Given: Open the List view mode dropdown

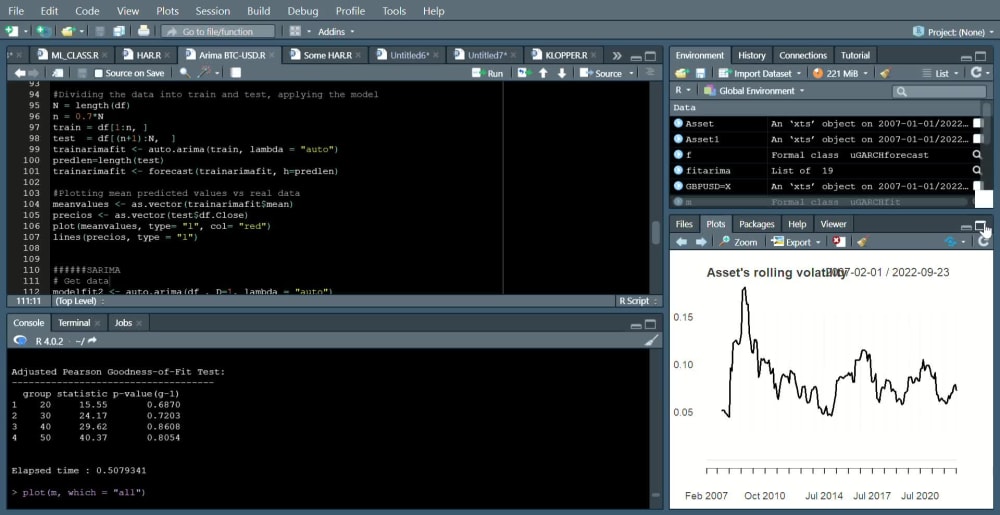Looking at the screenshot, I should pyautogui.click(x=941, y=73).
